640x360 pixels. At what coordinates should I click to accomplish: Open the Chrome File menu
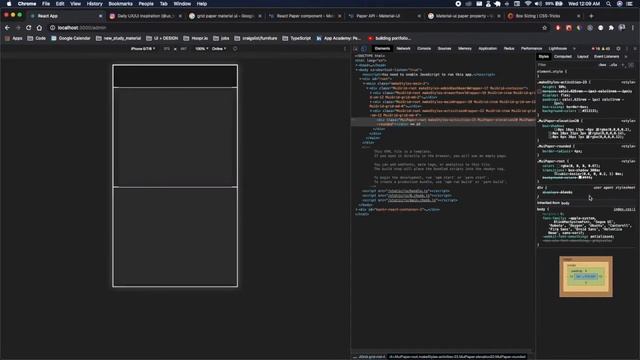[46, 4]
